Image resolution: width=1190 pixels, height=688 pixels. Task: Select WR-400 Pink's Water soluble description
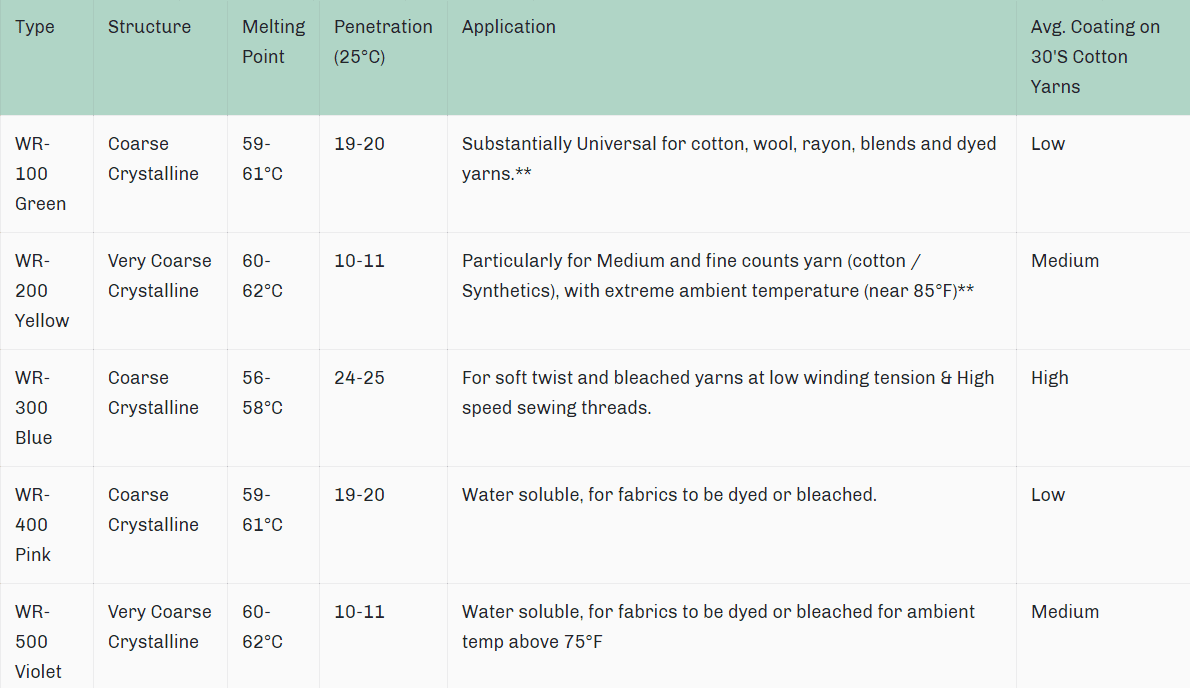(668, 495)
